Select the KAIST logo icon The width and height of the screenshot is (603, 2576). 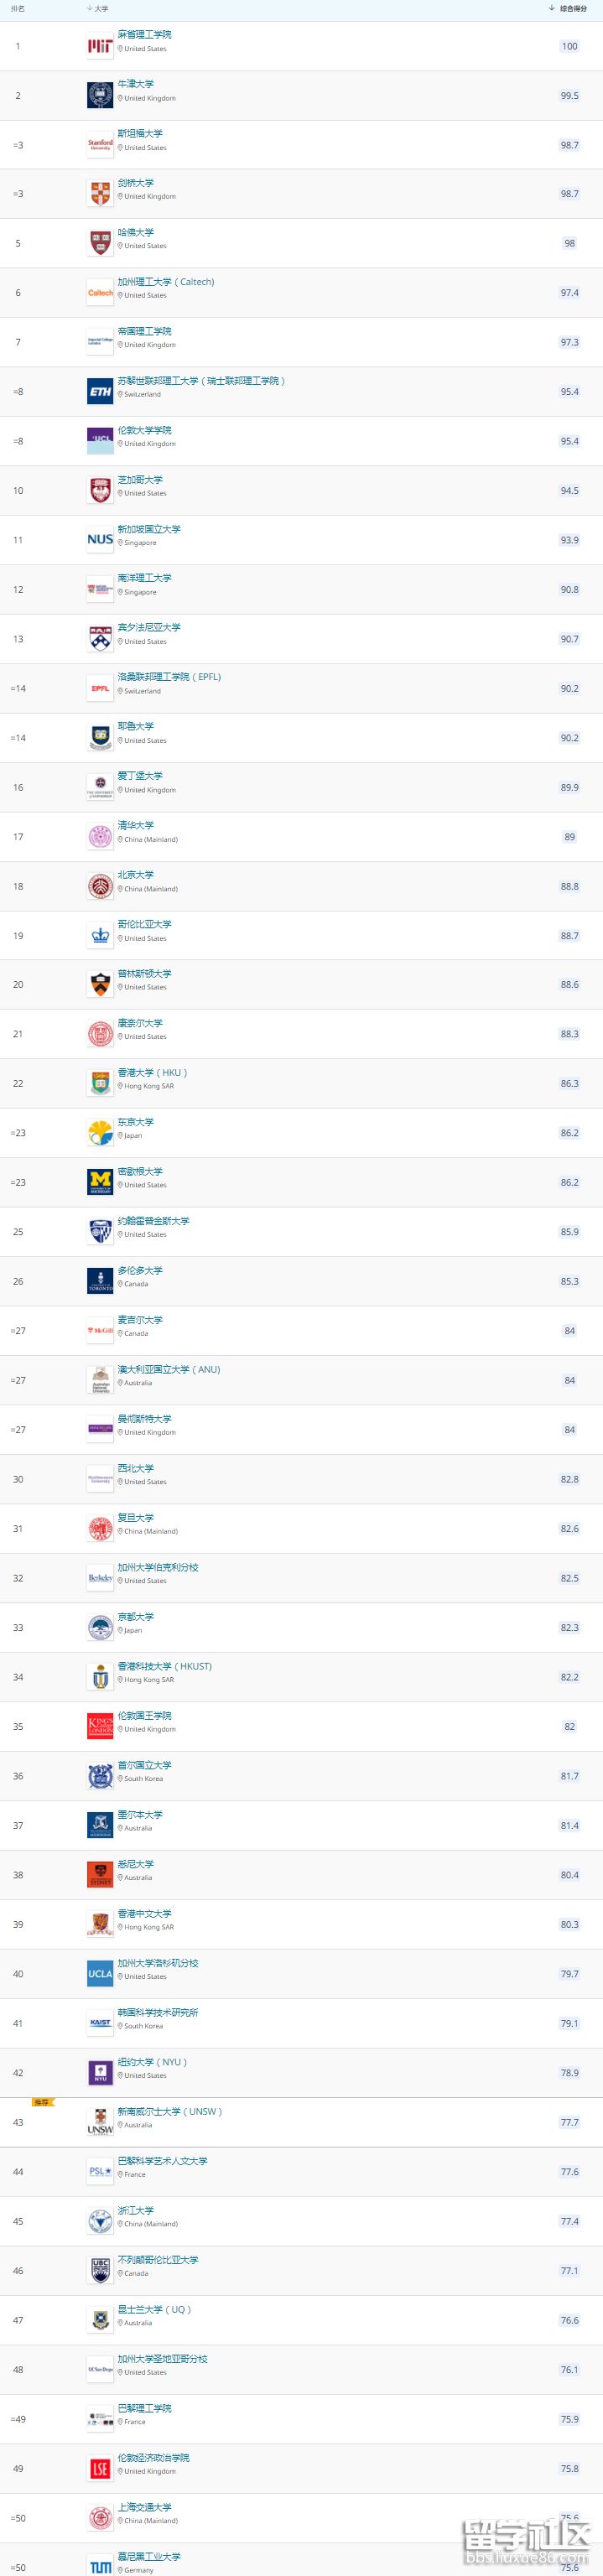100,2023
